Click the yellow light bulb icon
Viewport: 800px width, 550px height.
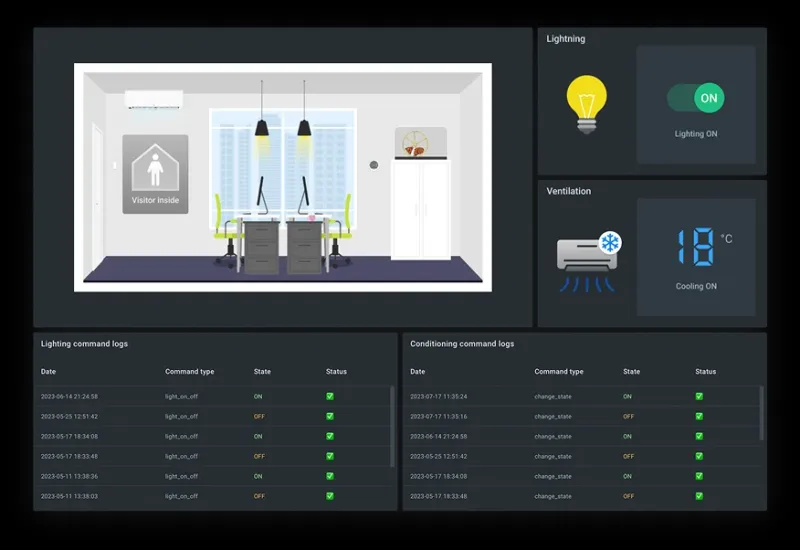[x=586, y=105]
